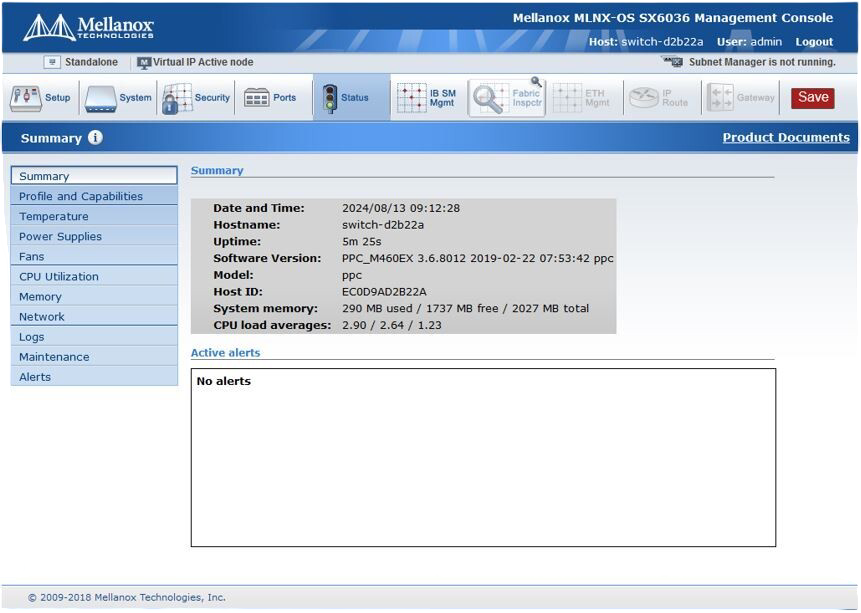Open the Alerts page

coord(94,377)
